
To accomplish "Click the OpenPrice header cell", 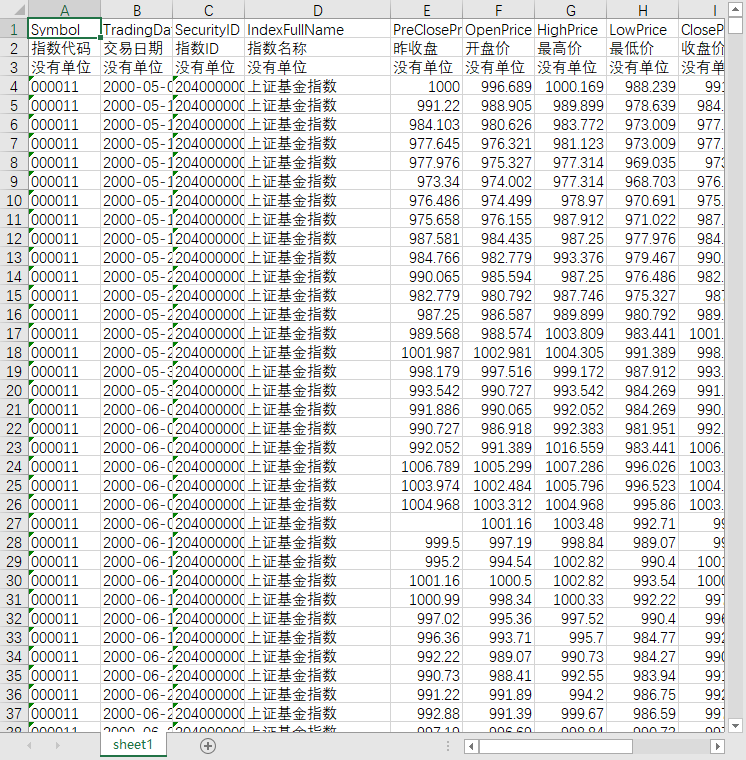I will 498,30.
